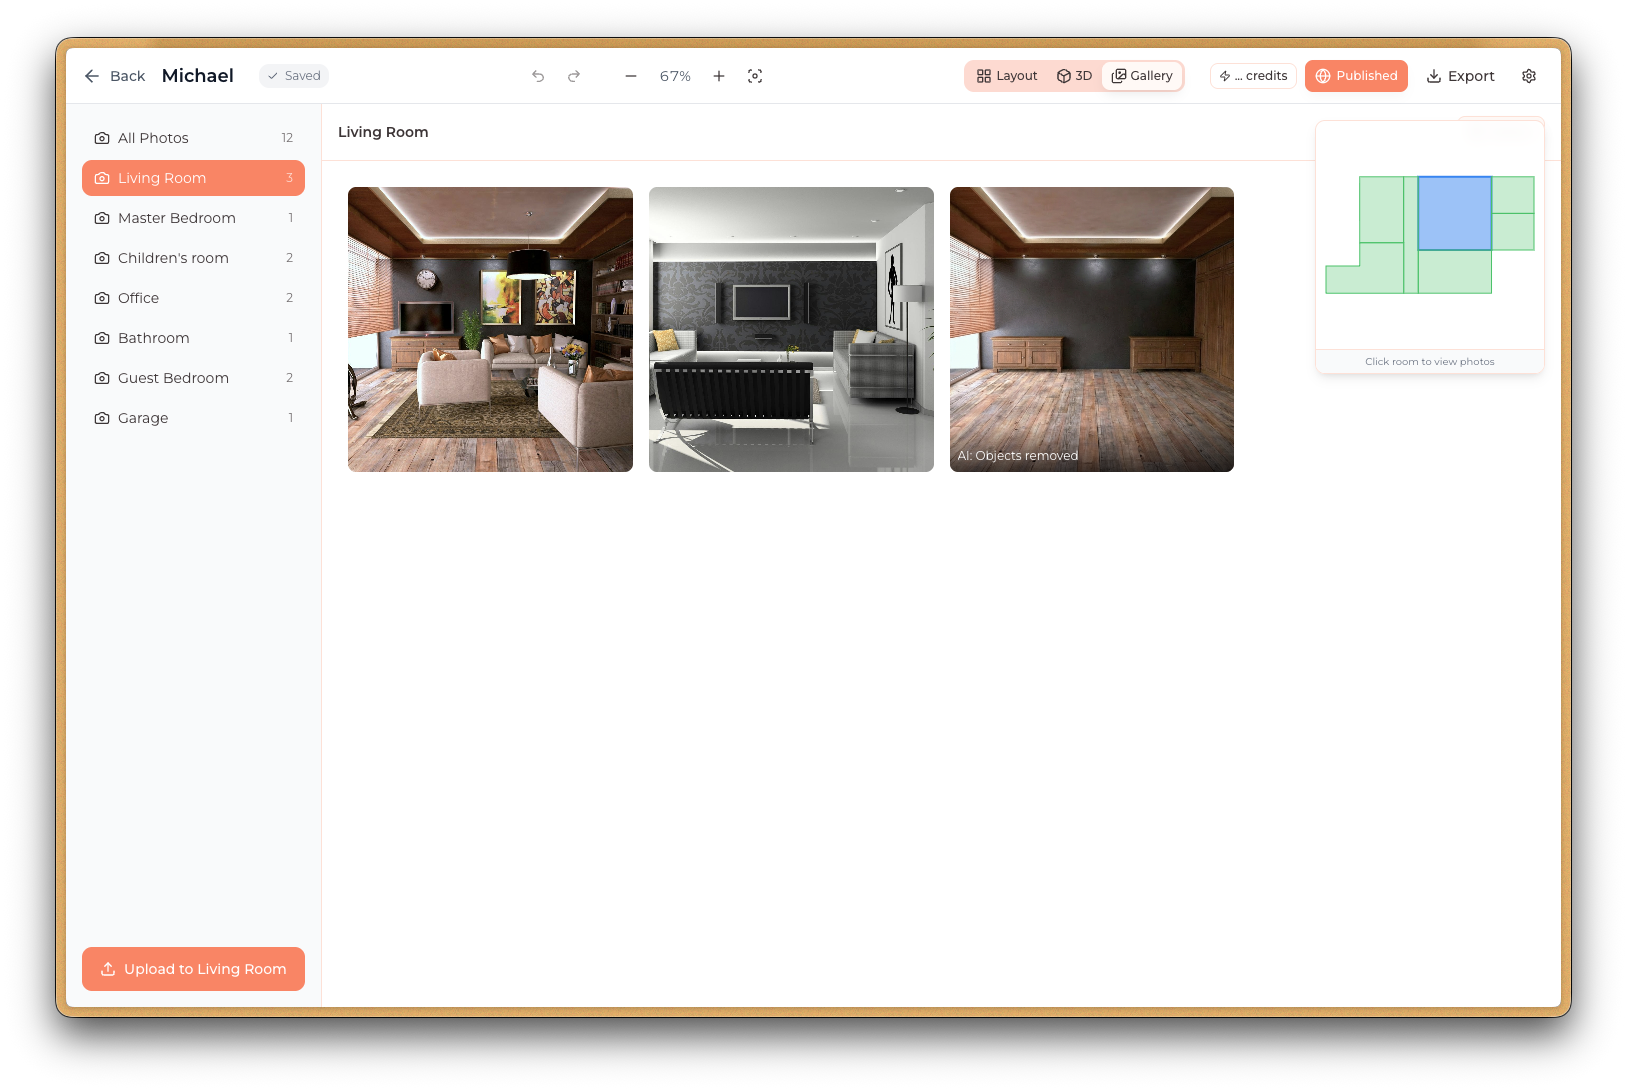
Task: Enable the Gallery view
Action: coord(1142,75)
